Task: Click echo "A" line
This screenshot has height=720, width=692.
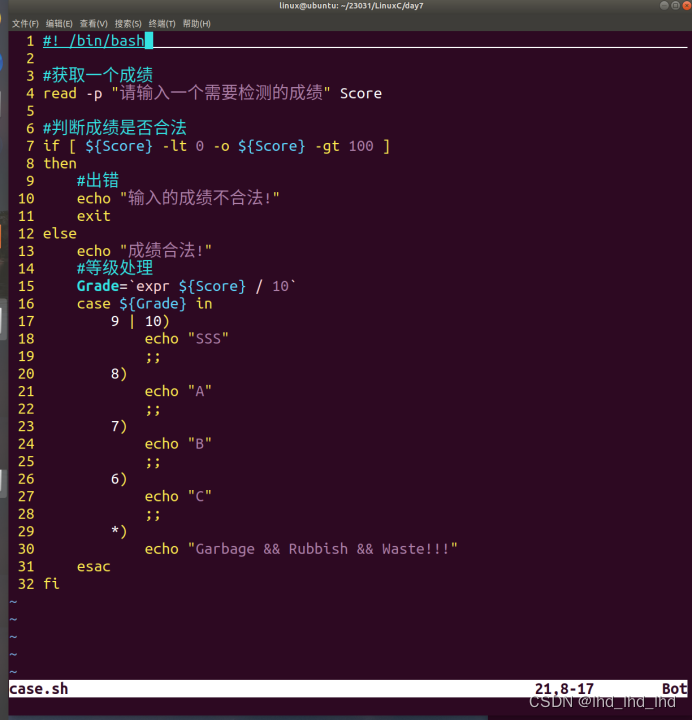Action: point(178,391)
